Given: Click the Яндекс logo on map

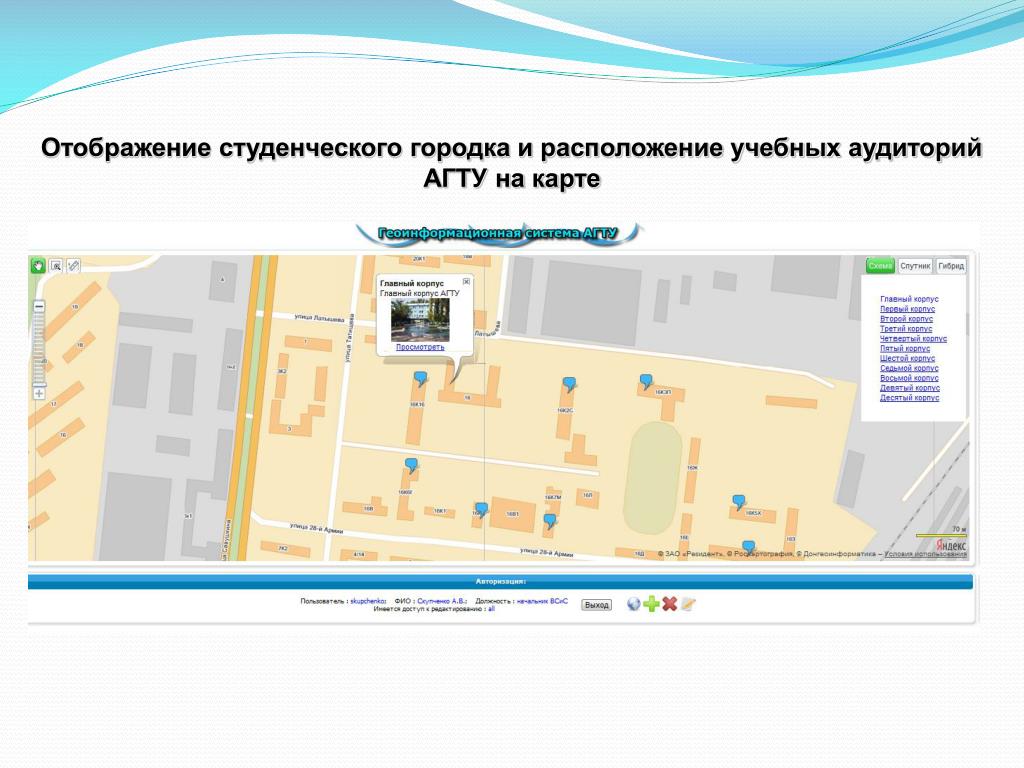Looking at the screenshot, I should pos(950,545).
